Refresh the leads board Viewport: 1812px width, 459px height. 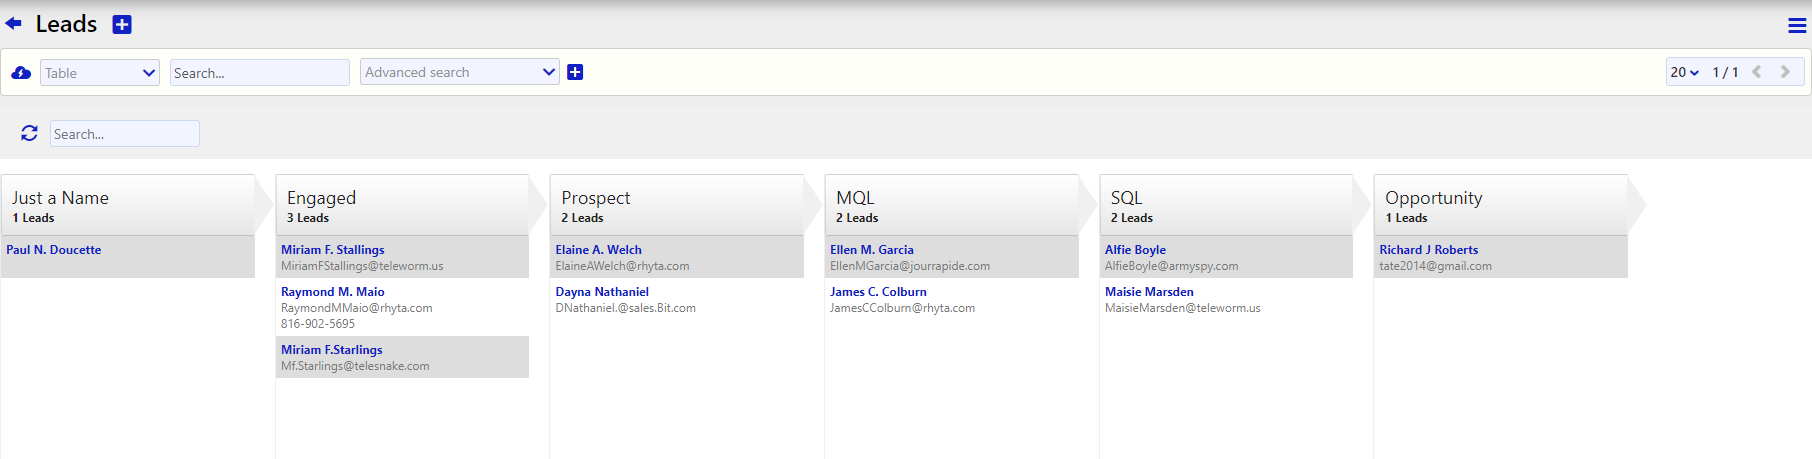[29, 133]
